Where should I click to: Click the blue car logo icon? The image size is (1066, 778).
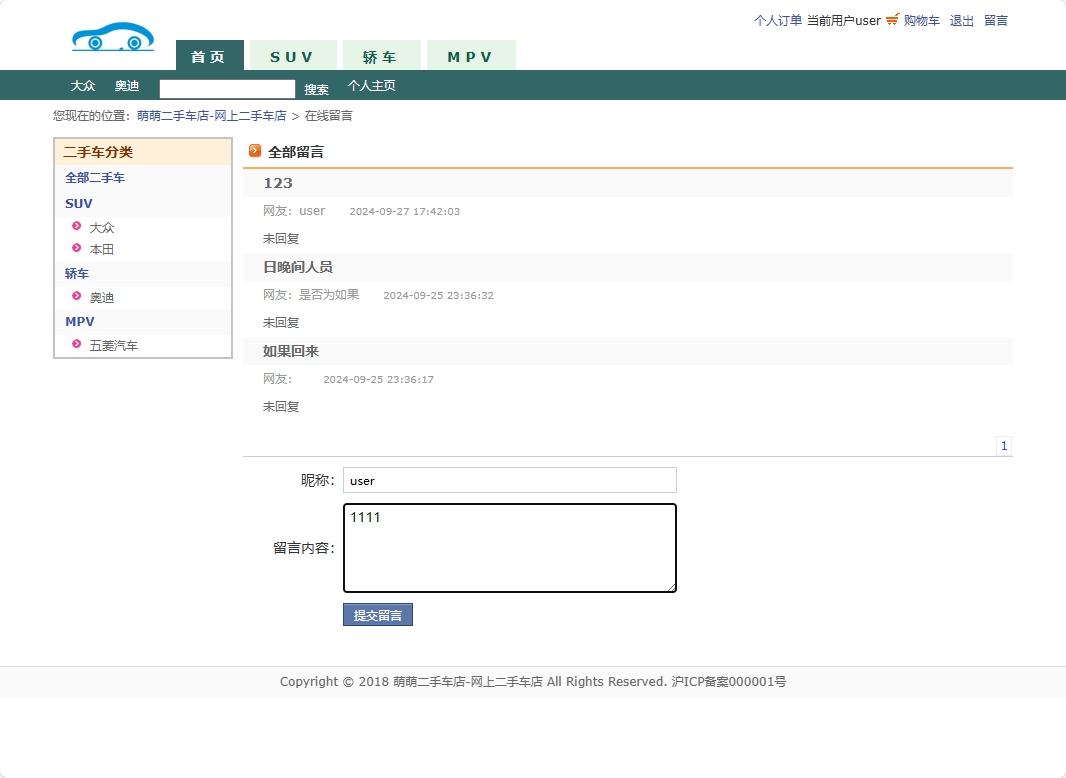pos(112,35)
